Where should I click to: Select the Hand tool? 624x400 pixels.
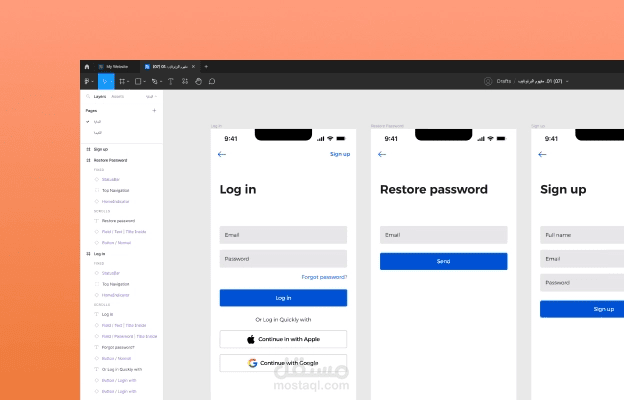(x=198, y=81)
